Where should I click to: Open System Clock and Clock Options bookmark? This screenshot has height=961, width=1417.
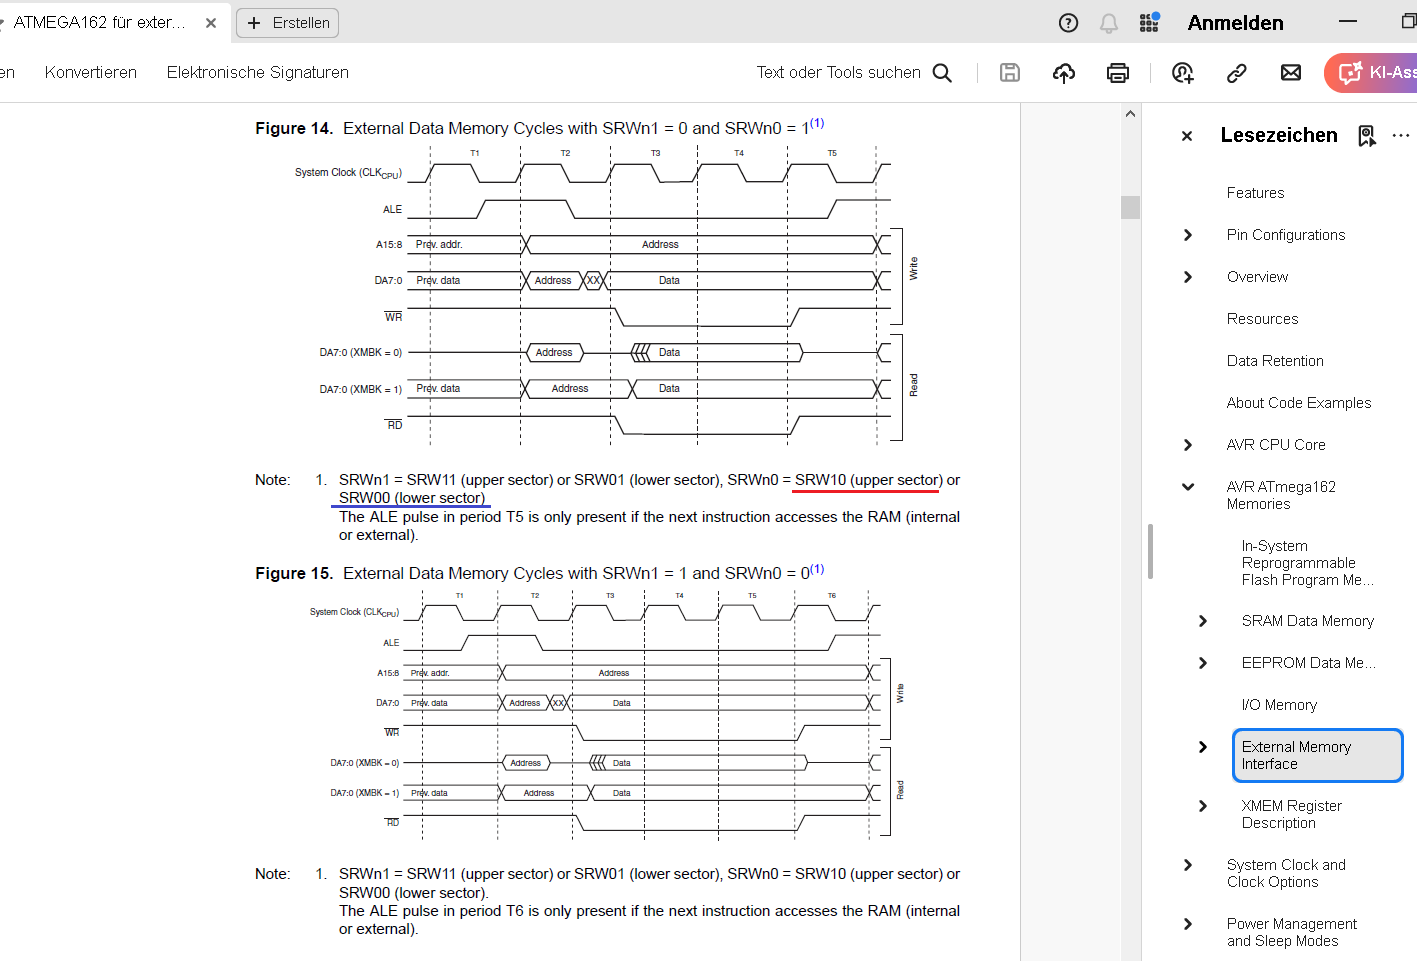(x=1286, y=873)
